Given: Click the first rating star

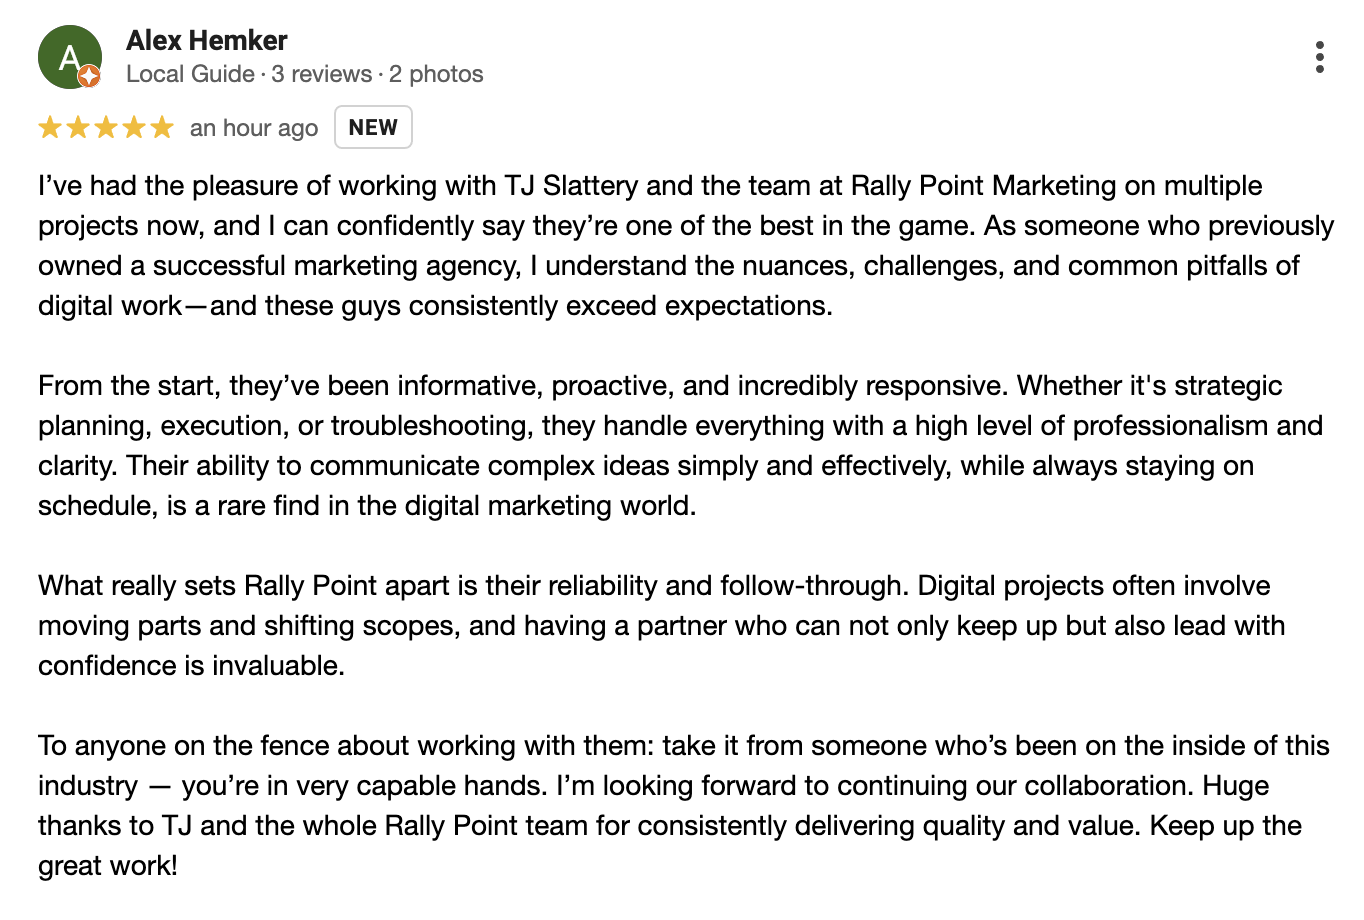Looking at the screenshot, I should (x=50, y=128).
